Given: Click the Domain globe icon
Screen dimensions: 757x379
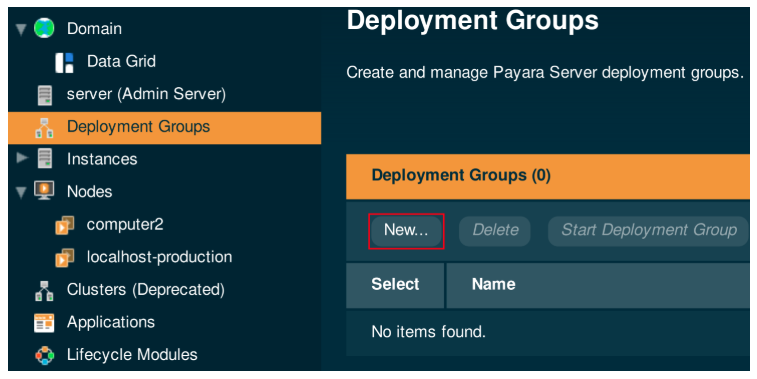Looking at the screenshot, I should pos(44,28).
